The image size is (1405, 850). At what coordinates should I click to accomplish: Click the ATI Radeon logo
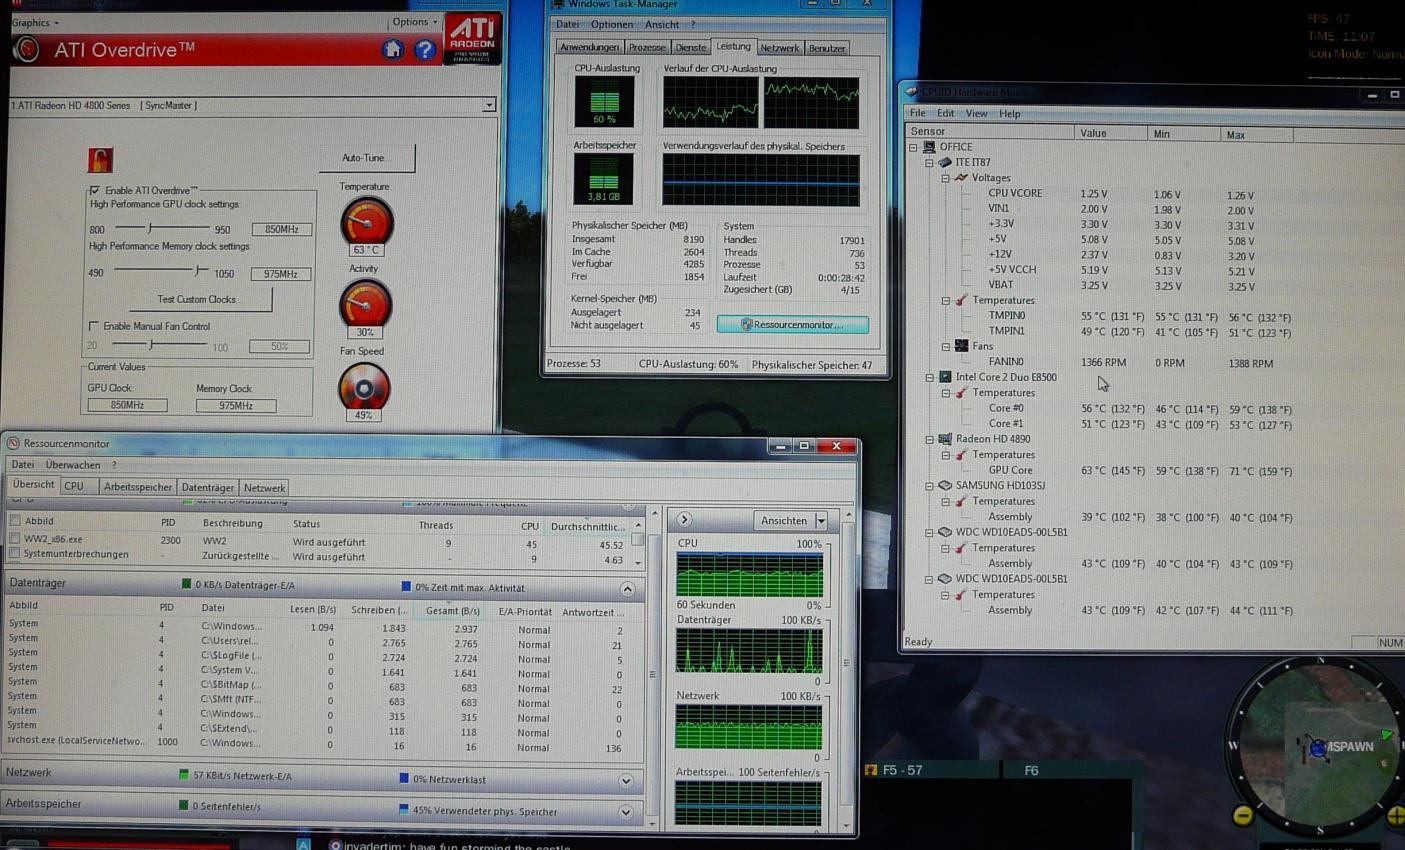click(472, 38)
